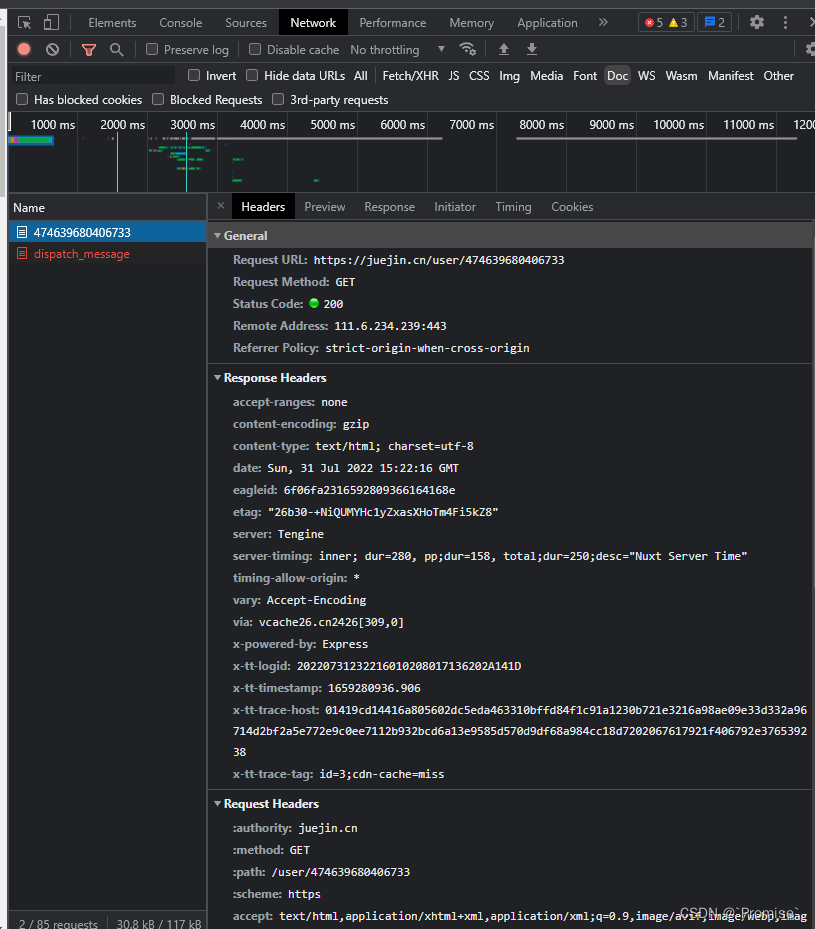
Task: Filter requests by JS
Action: tap(454, 76)
